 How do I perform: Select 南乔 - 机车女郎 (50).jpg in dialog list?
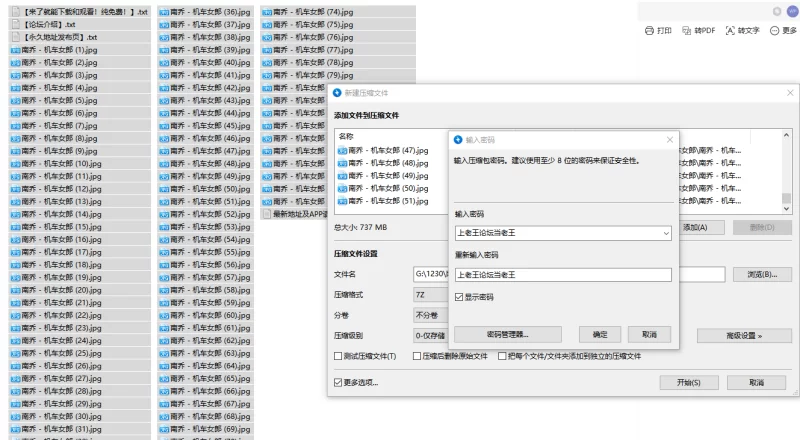coord(383,188)
